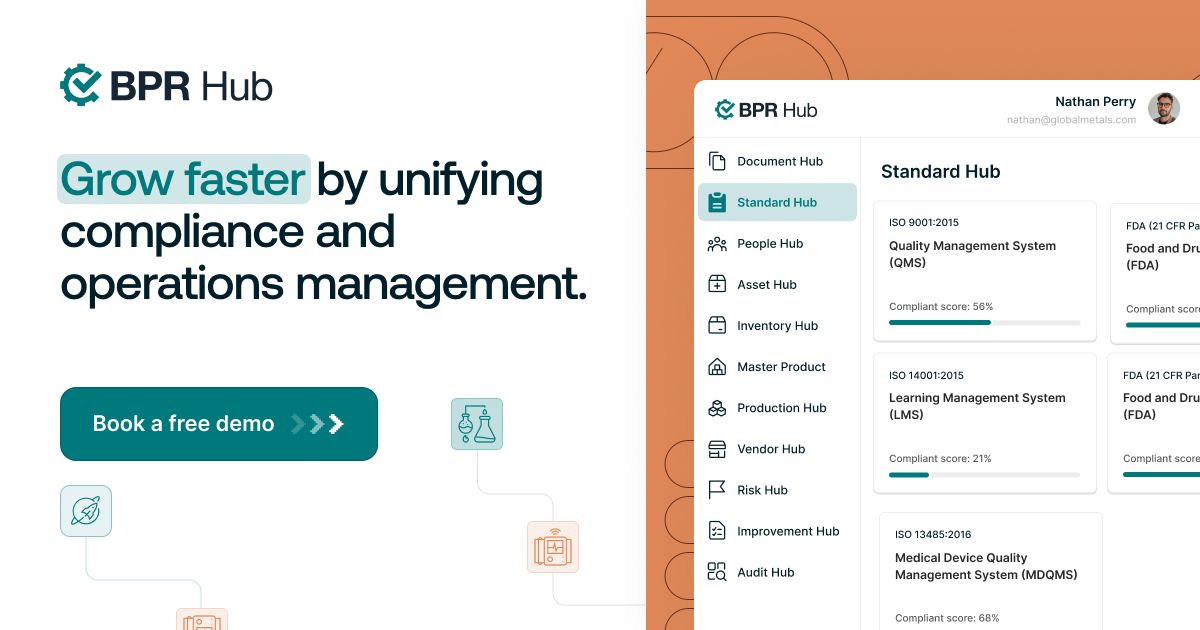Click the ISO 9001:2015 label

click(x=924, y=223)
